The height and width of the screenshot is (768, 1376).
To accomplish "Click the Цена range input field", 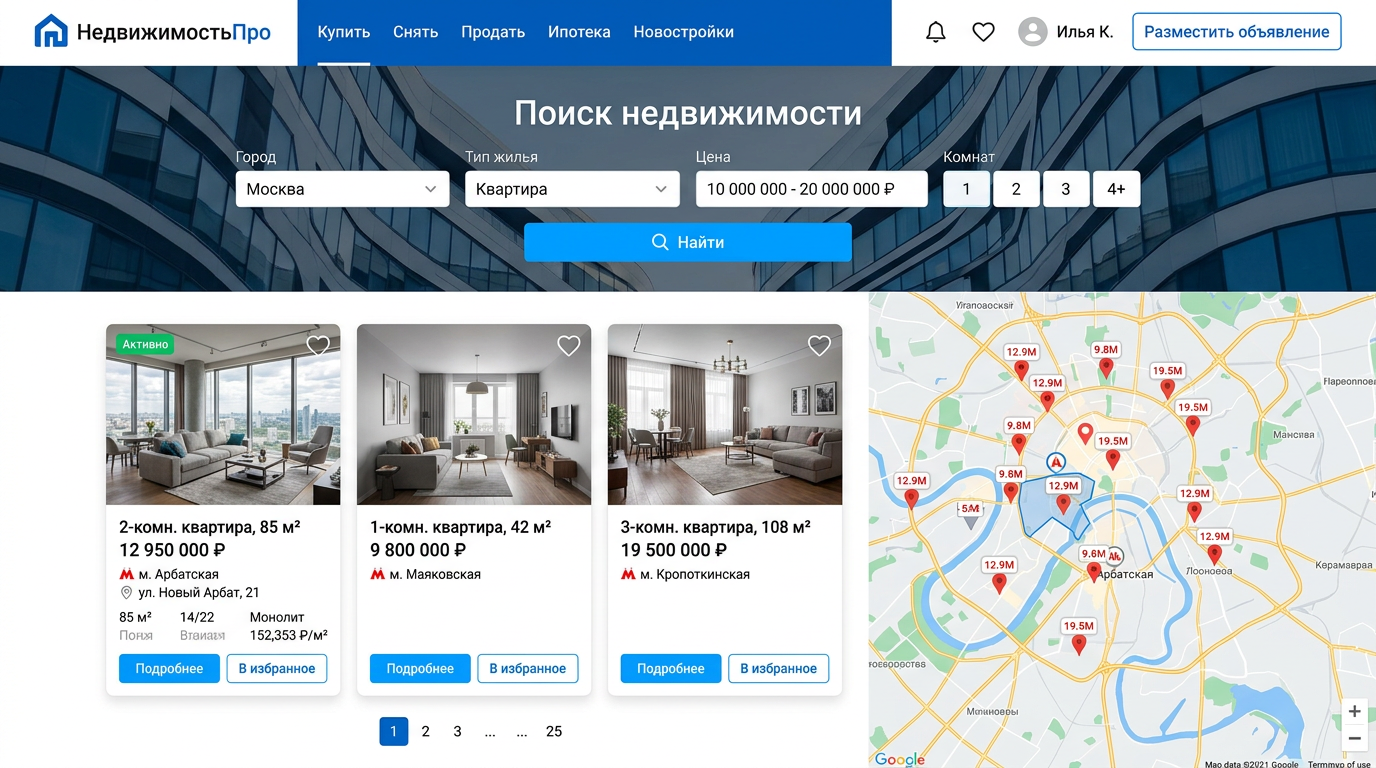I will pyautogui.click(x=812, y=189).
